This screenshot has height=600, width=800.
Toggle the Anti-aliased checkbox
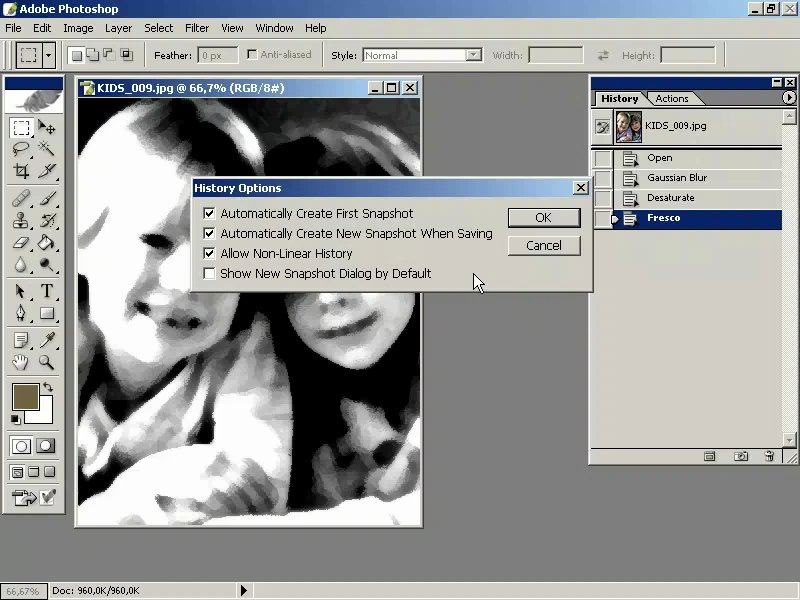(252, 55)
